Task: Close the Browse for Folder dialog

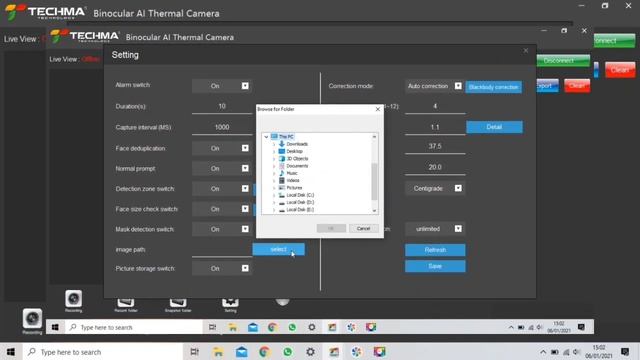Action: (x=378, y=109)
